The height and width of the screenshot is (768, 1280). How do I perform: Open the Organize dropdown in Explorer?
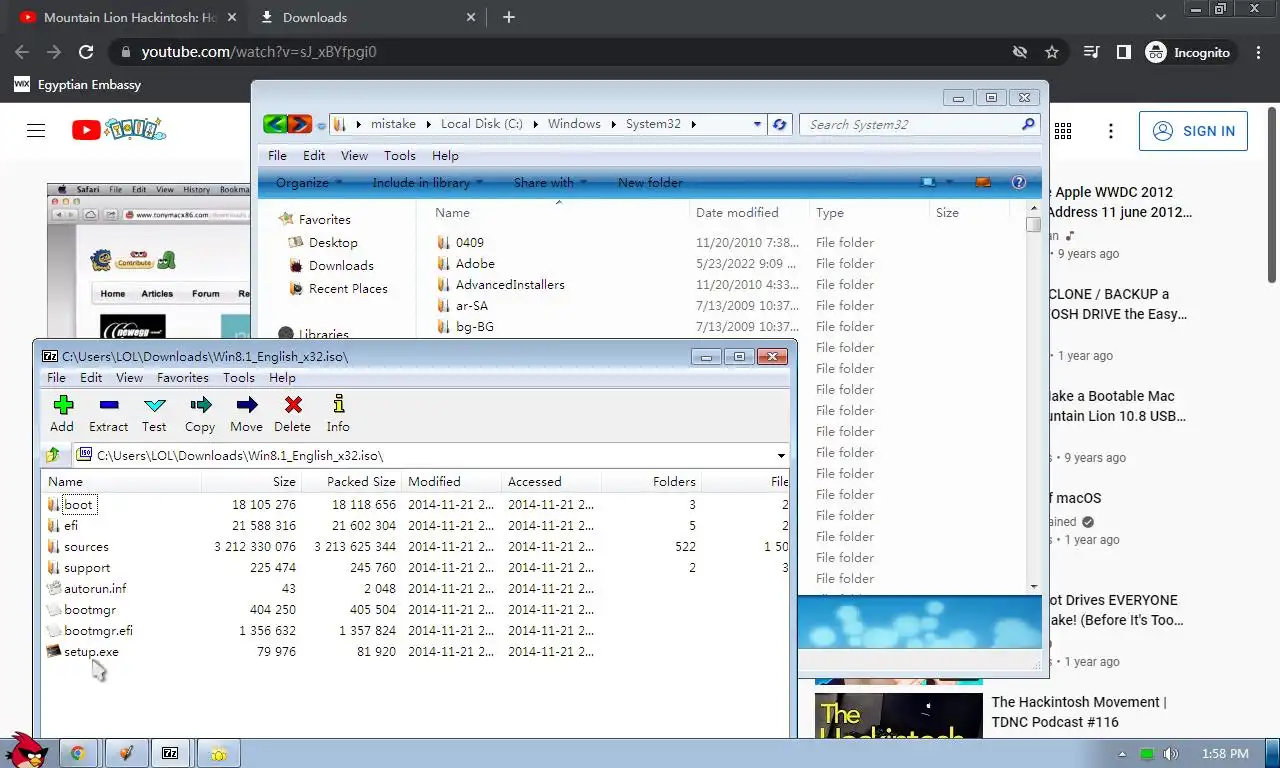(x=309, y=183)
